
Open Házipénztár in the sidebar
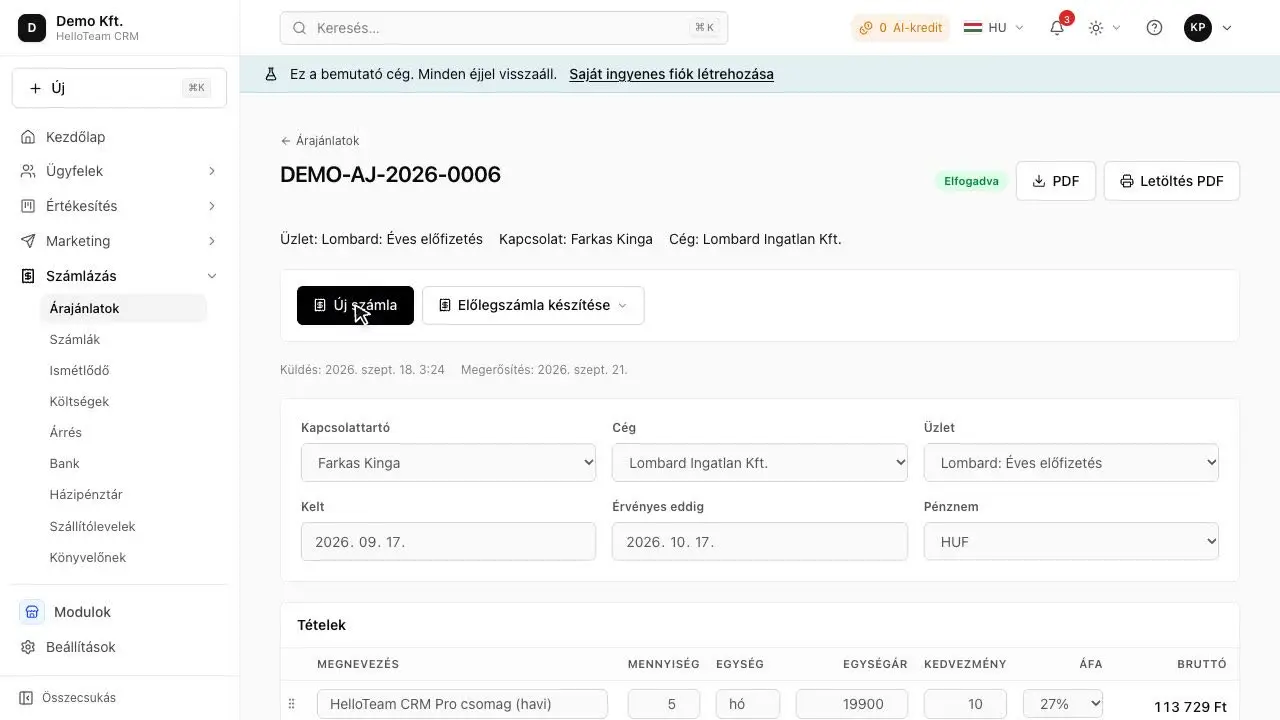pyautogui.click(x=86, y=494)
